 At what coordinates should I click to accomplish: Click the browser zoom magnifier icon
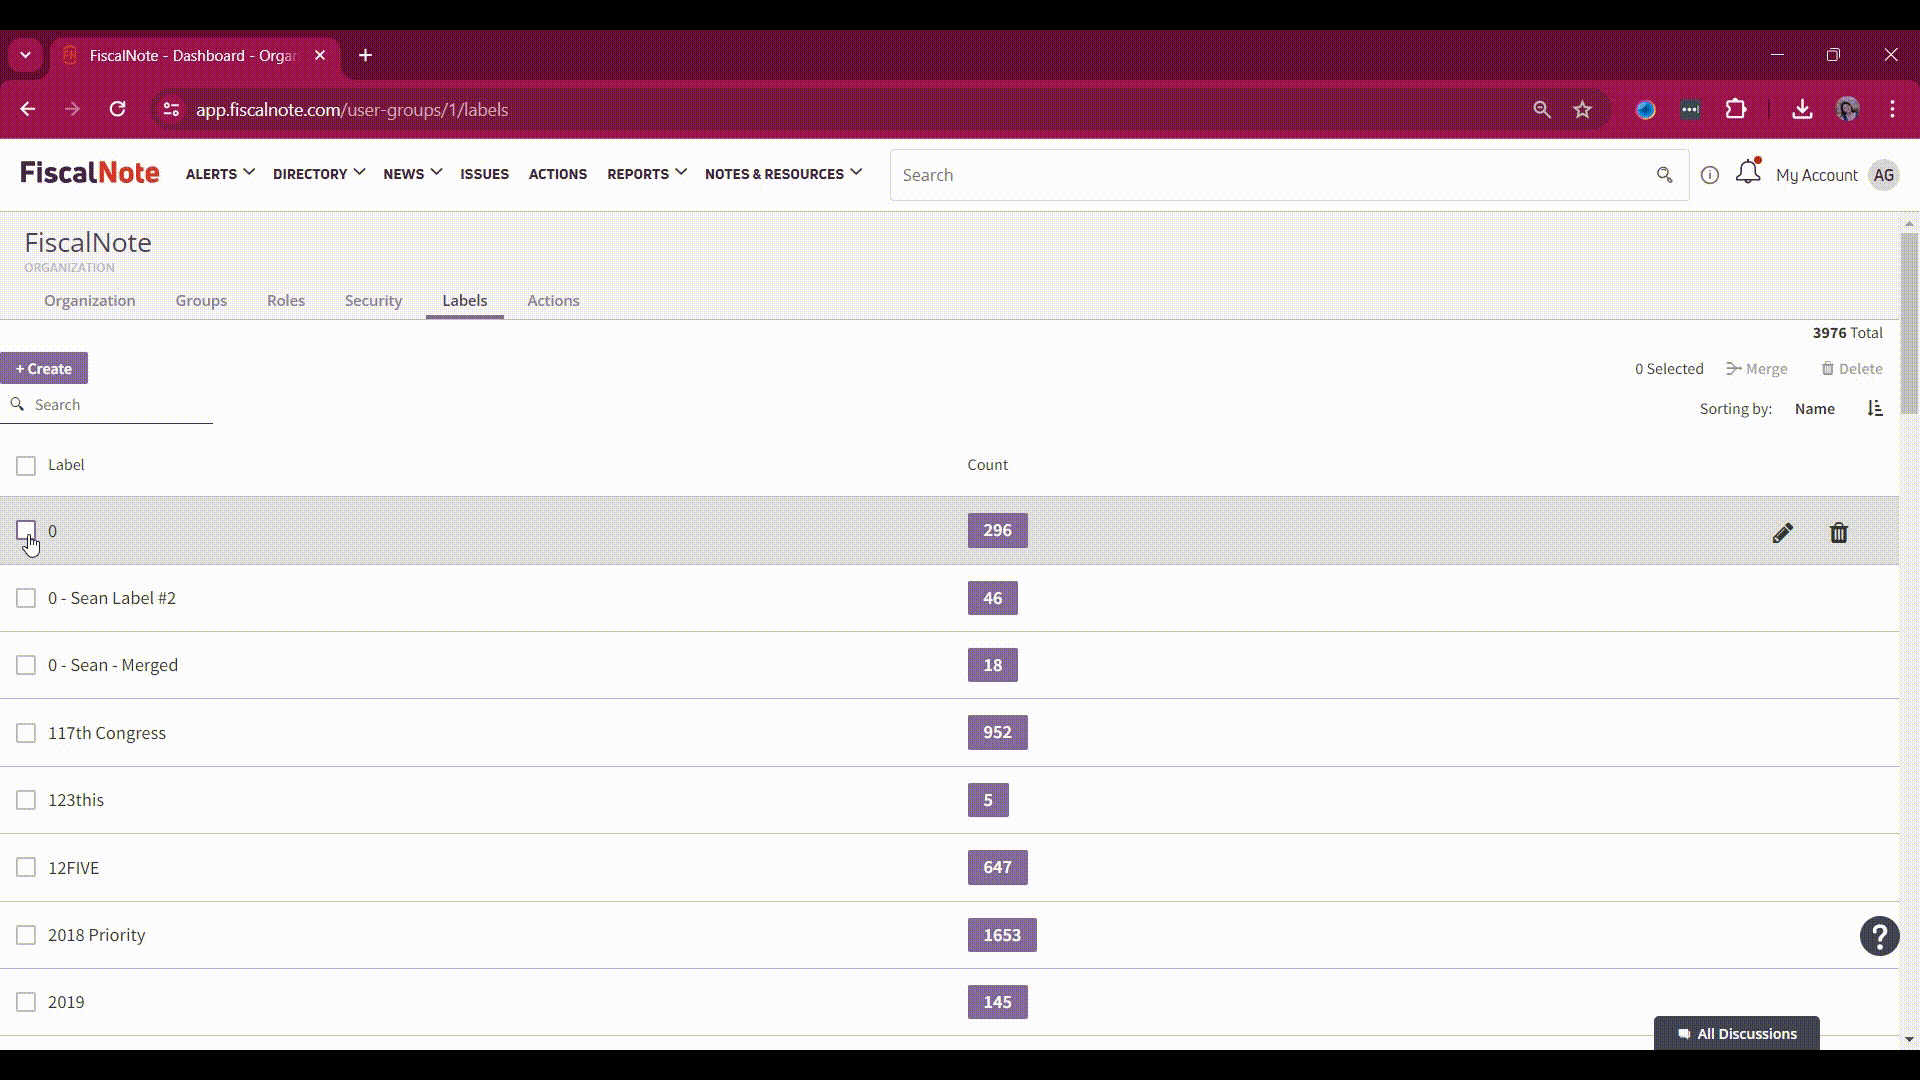[1542, 110]
